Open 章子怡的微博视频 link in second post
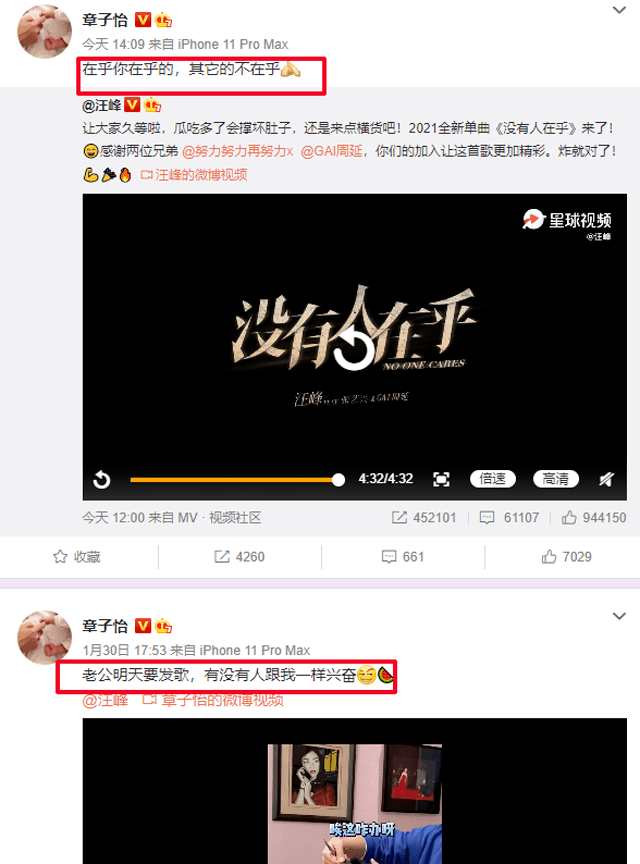Viewport: 640px width, 864px height. (213, 700)
